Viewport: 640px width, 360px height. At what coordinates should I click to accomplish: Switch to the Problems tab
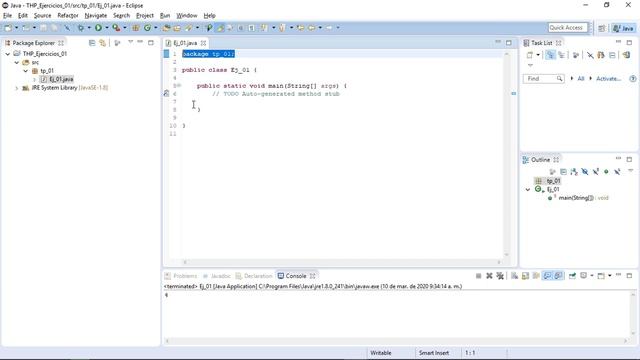181,276
